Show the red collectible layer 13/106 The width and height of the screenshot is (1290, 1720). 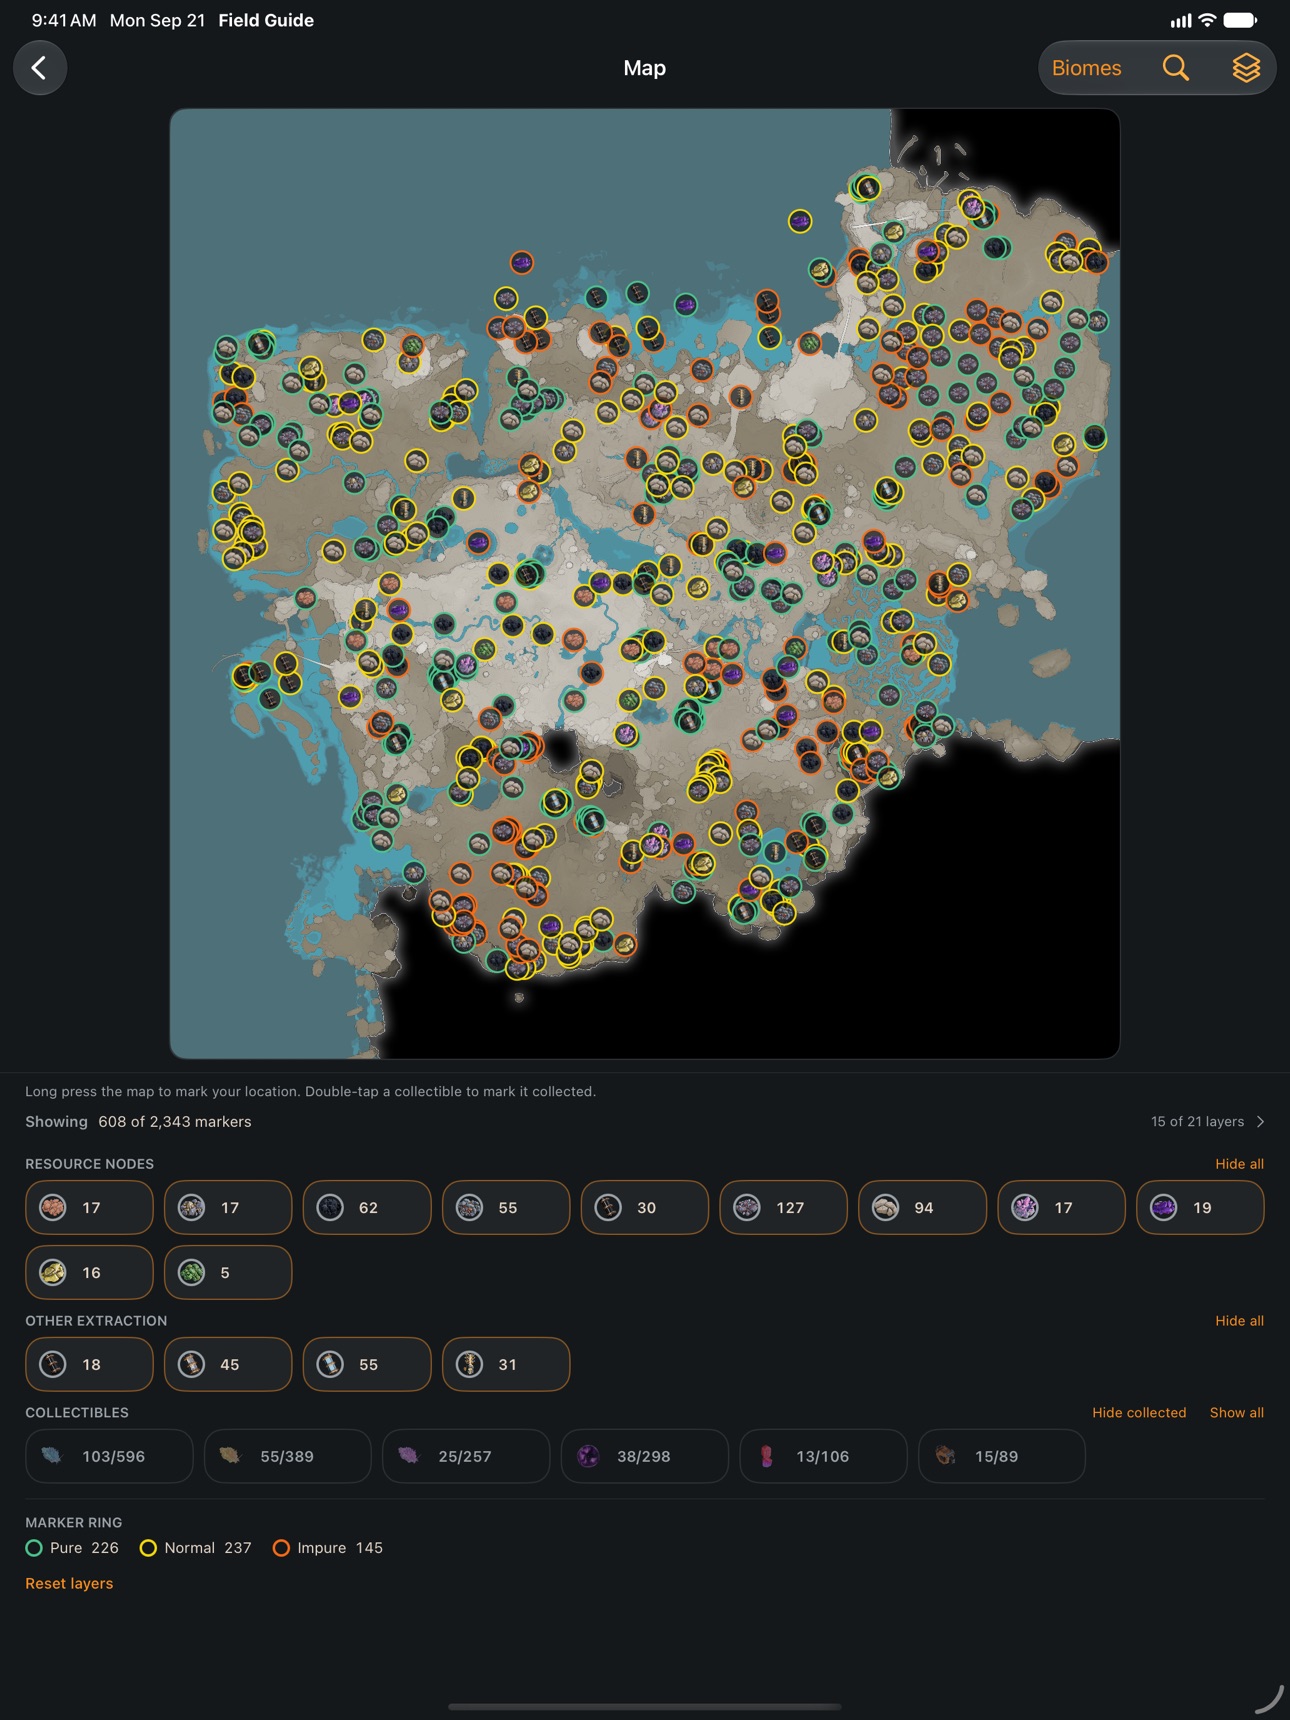824,1457
